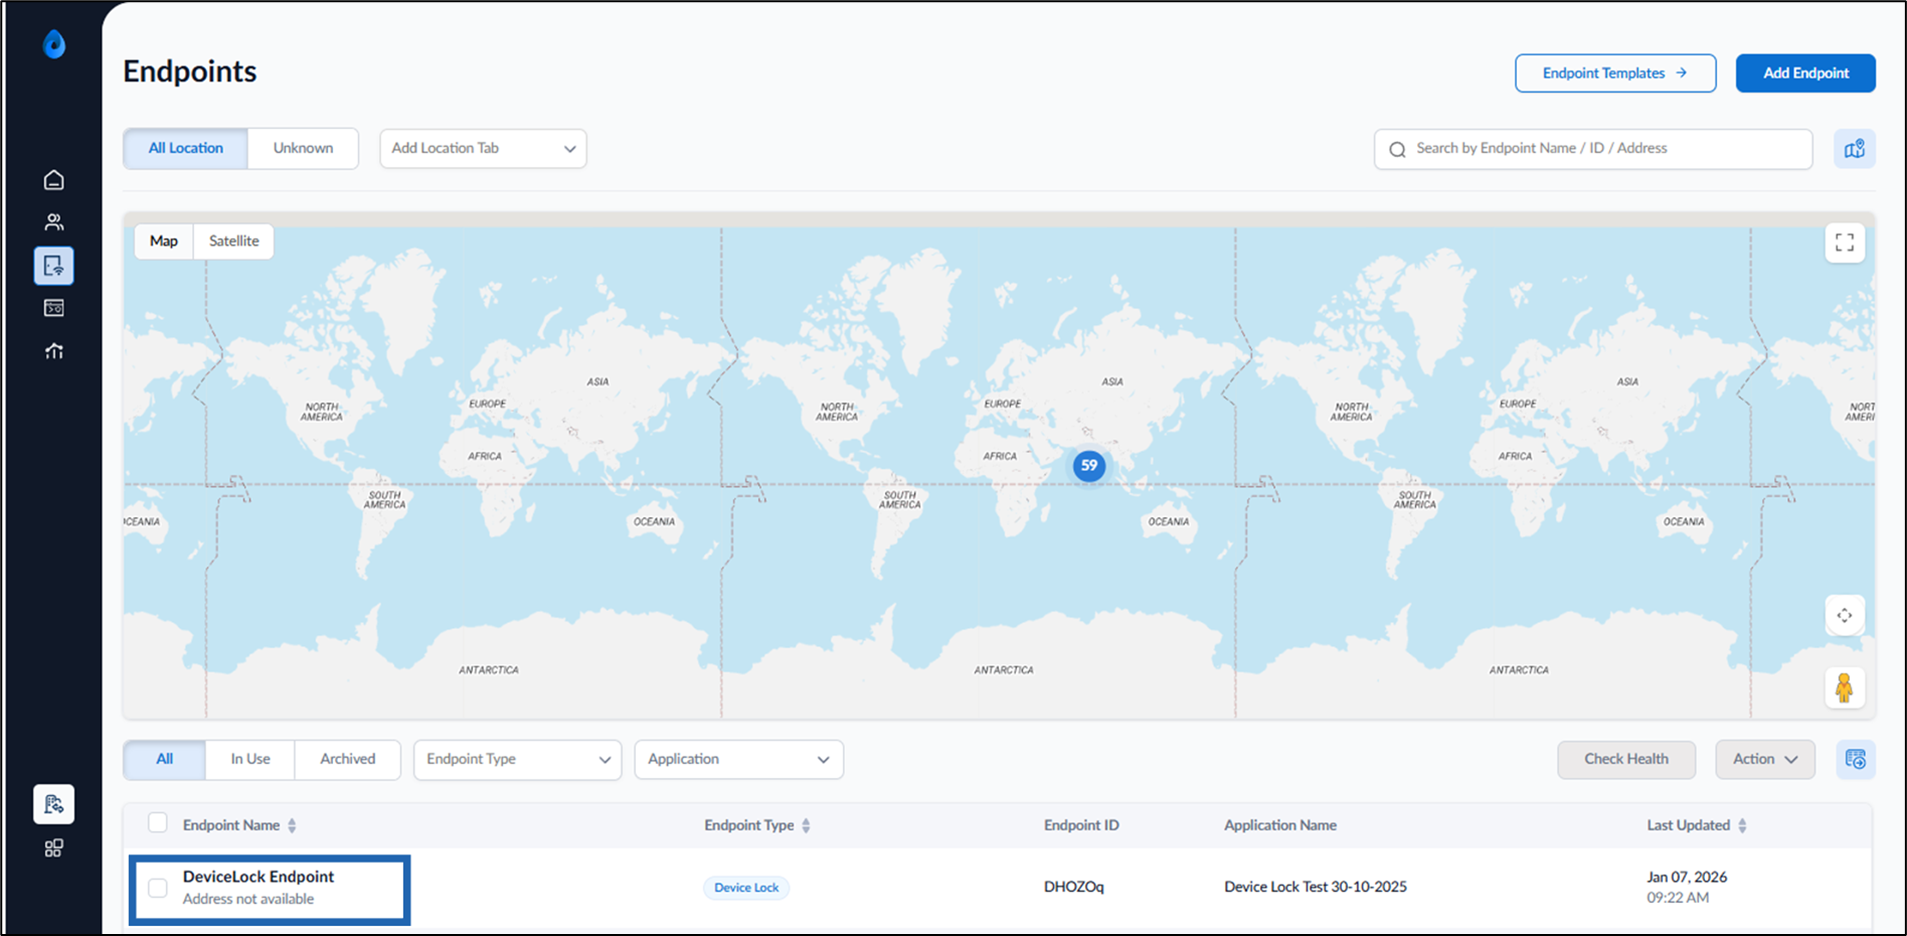The image size is (1907, 936).
Task: Select the All endpoints filter tab
Action: click(x=165, y=759)
